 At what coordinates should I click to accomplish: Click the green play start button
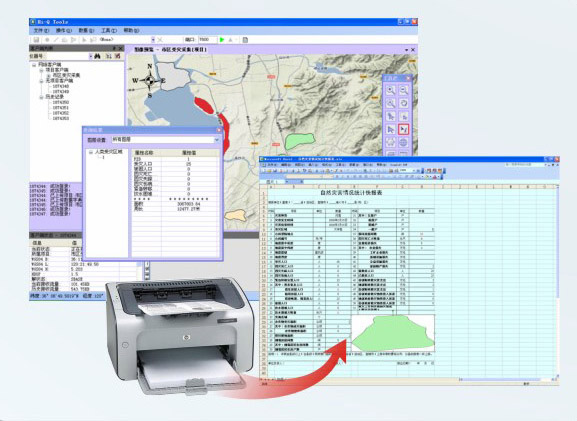[x=222, y=40]
